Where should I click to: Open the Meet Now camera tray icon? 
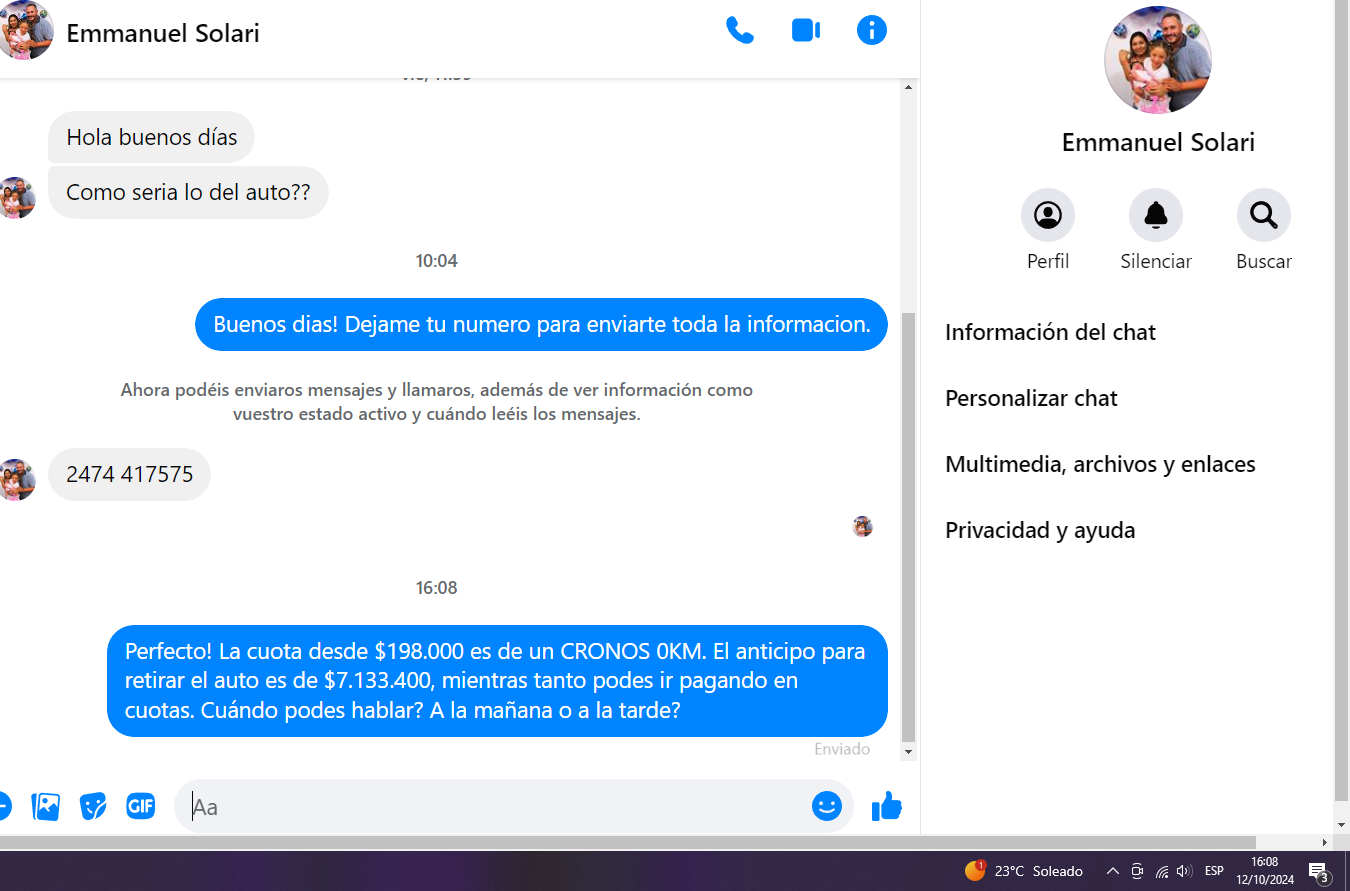pyautogui.click(x=1137, y=871)
